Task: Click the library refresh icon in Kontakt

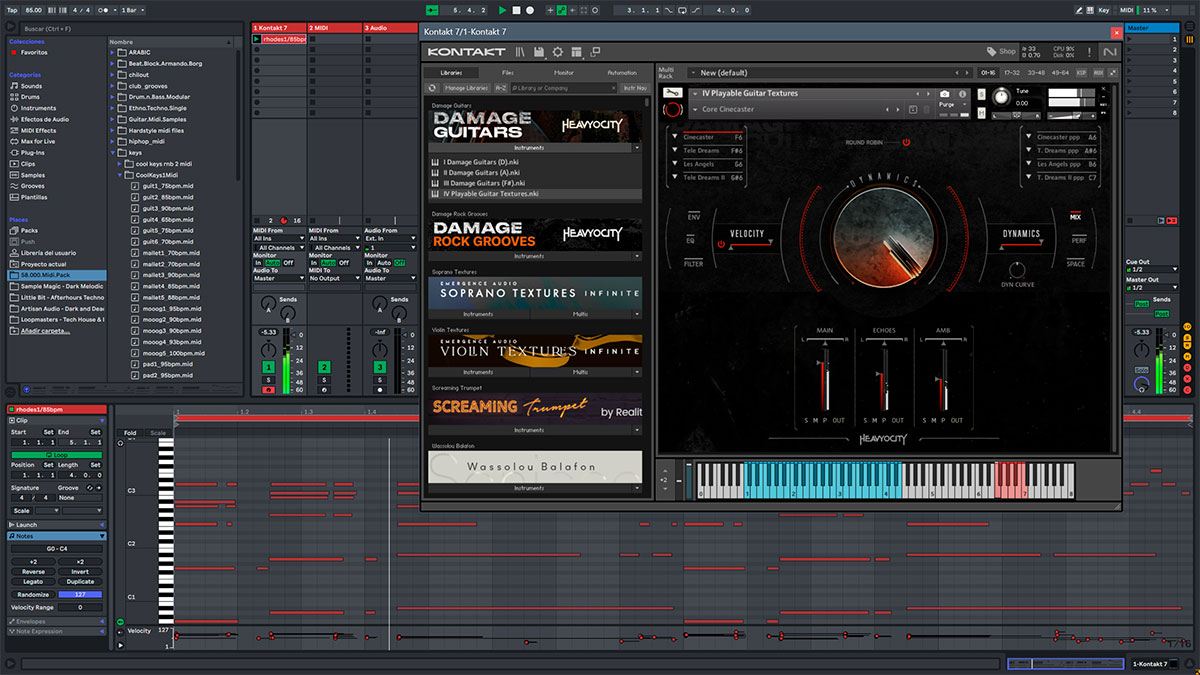Action: pos(432,88)
